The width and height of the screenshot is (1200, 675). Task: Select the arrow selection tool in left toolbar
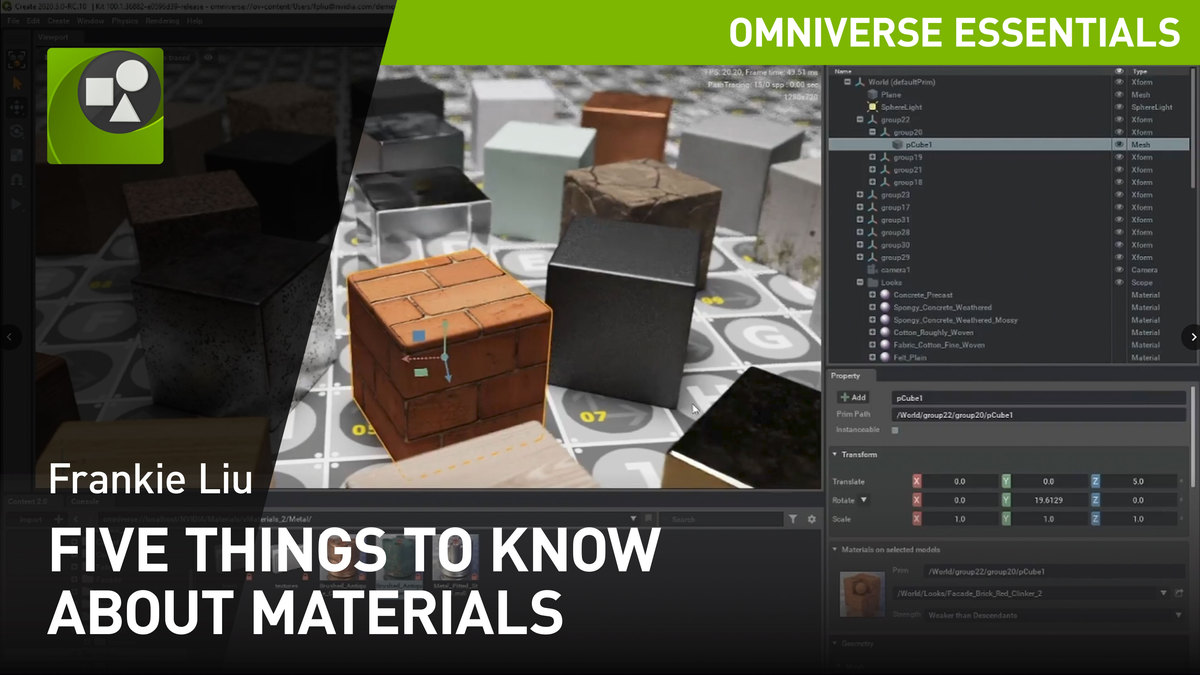tap(17, 83)
